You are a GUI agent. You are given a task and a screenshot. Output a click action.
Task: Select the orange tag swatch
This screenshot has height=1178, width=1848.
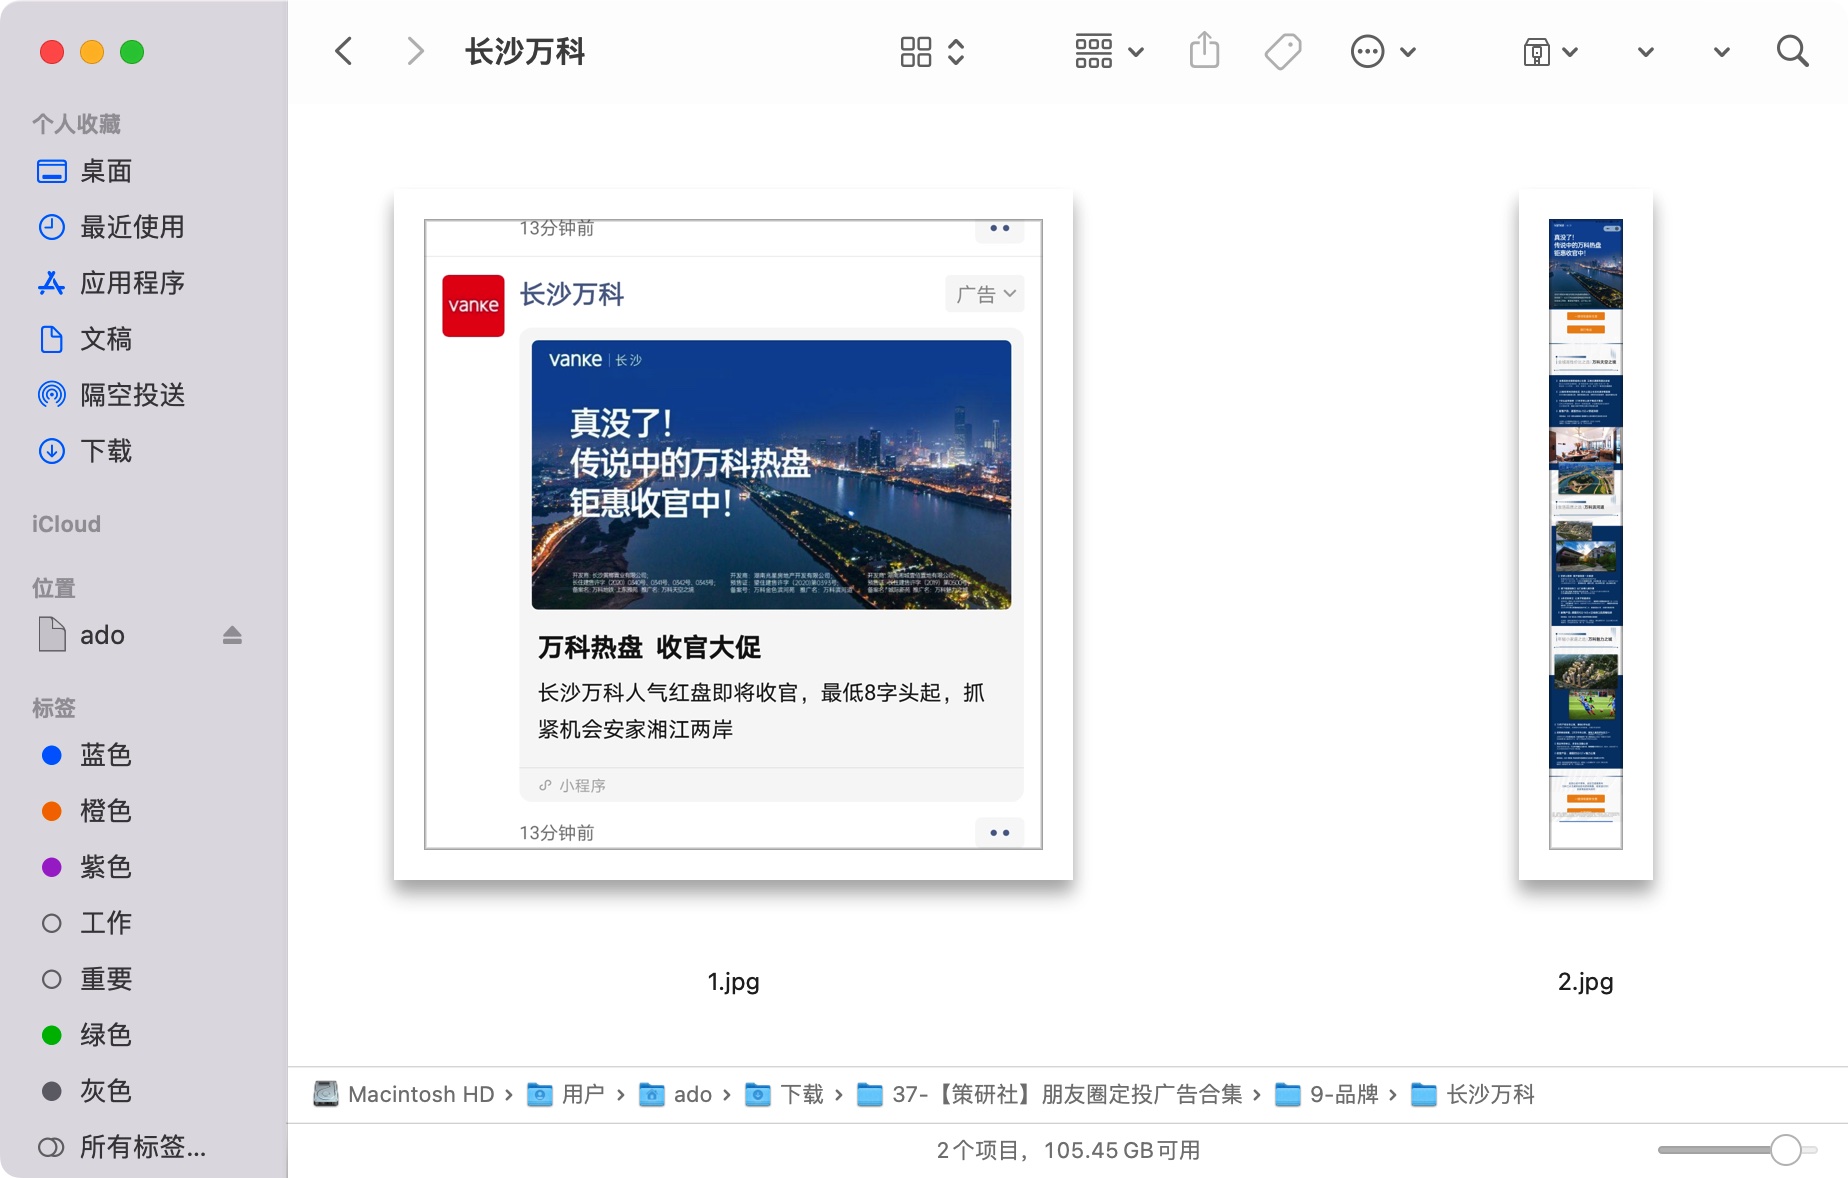coord(52,811)
